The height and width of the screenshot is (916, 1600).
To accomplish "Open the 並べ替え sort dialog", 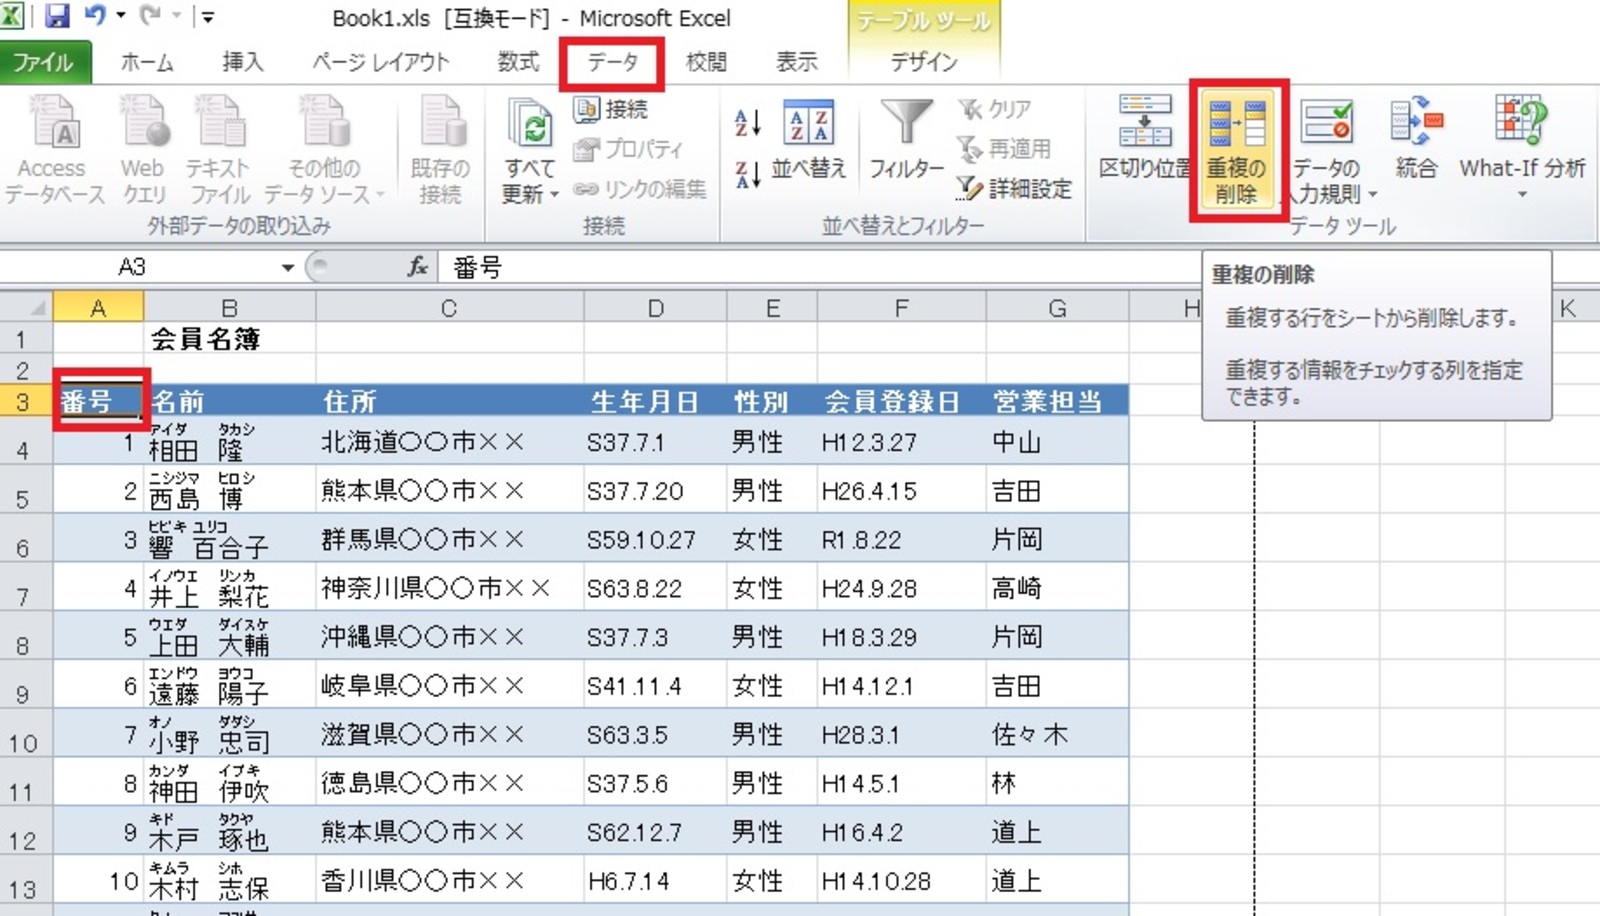I will 808,140.
